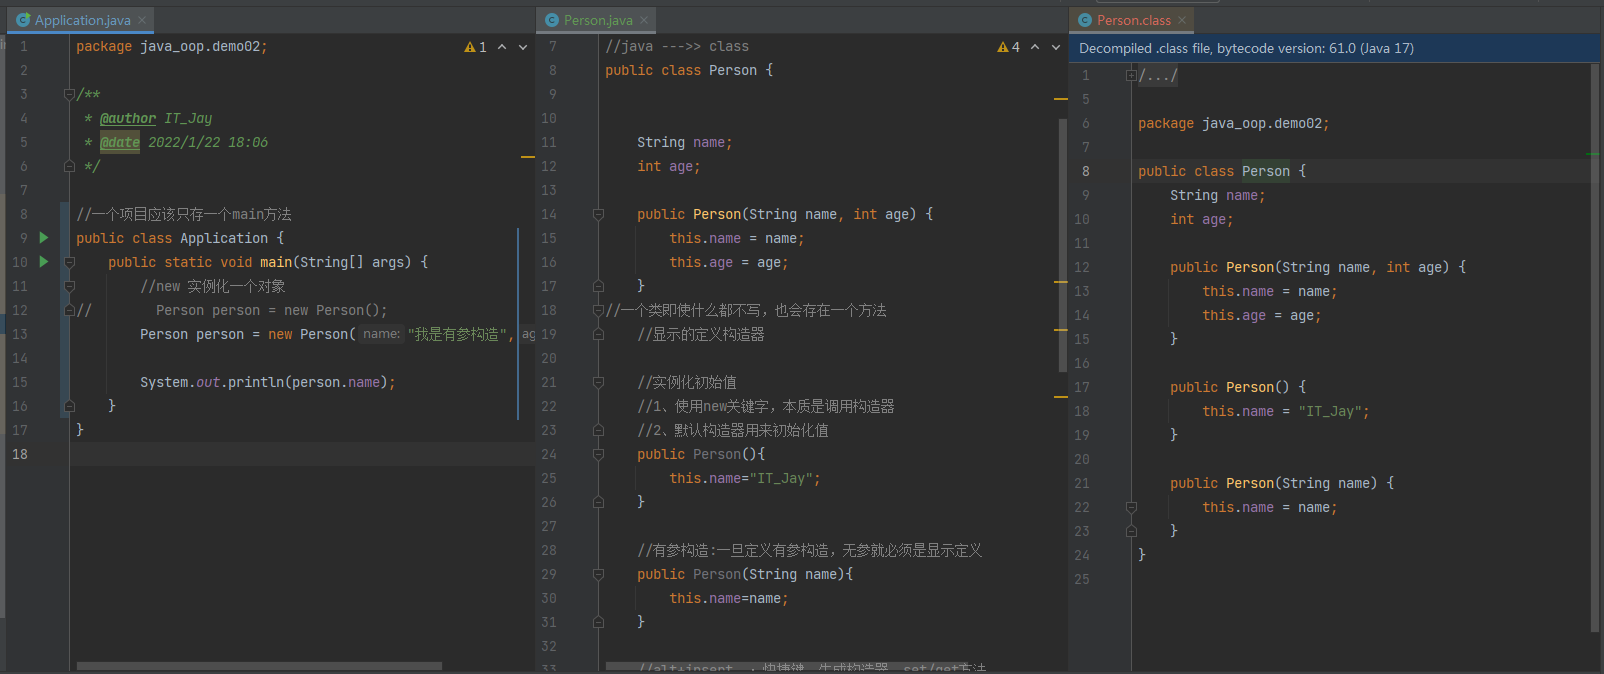Click 'package java_oop.demo02;' in Application.java
1604x674 pixels.
(172, 46)
